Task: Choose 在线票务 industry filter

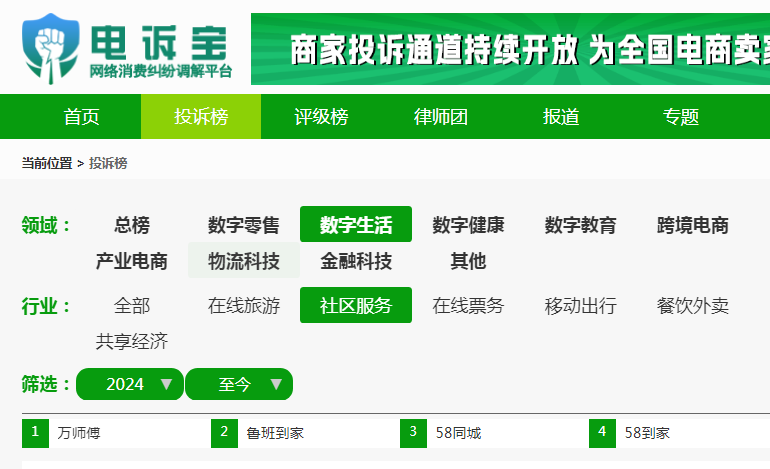Action: 468,305
